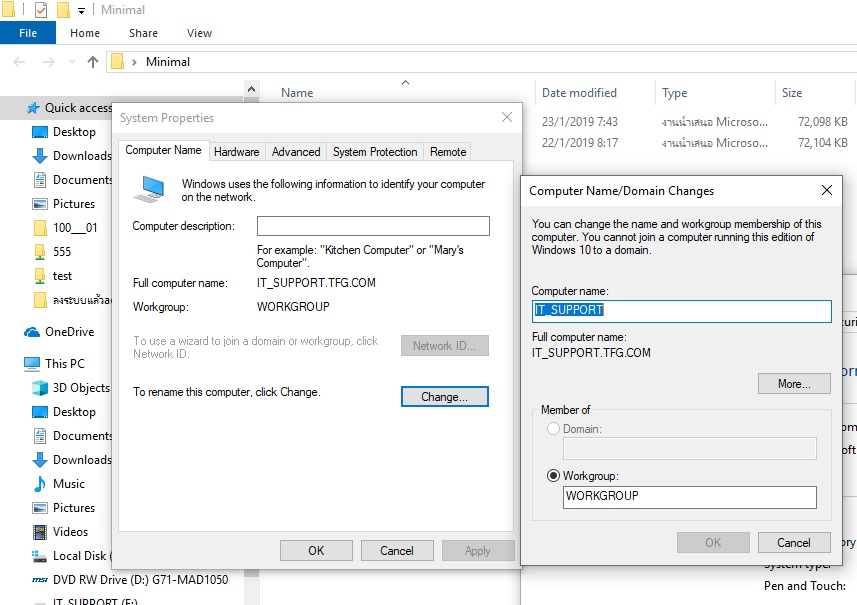Open the 100__01 folder

coord(65,228)
